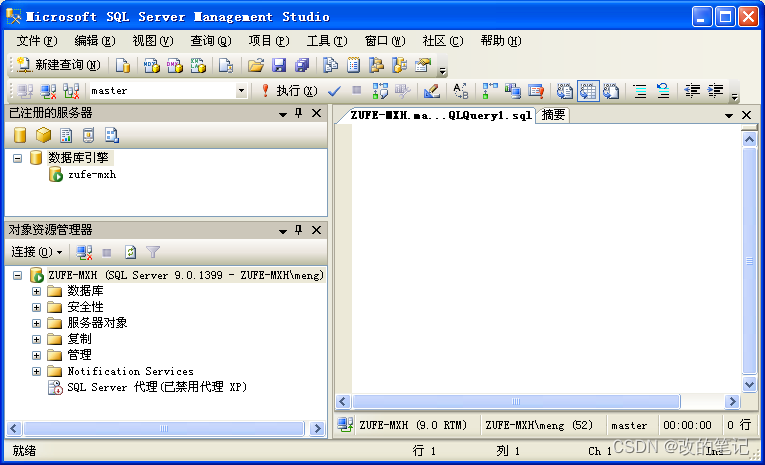The width and height of the screenshot is (765, 465).
Task: Open the 查询(Q) menu
Action: [x=211, y=41]
